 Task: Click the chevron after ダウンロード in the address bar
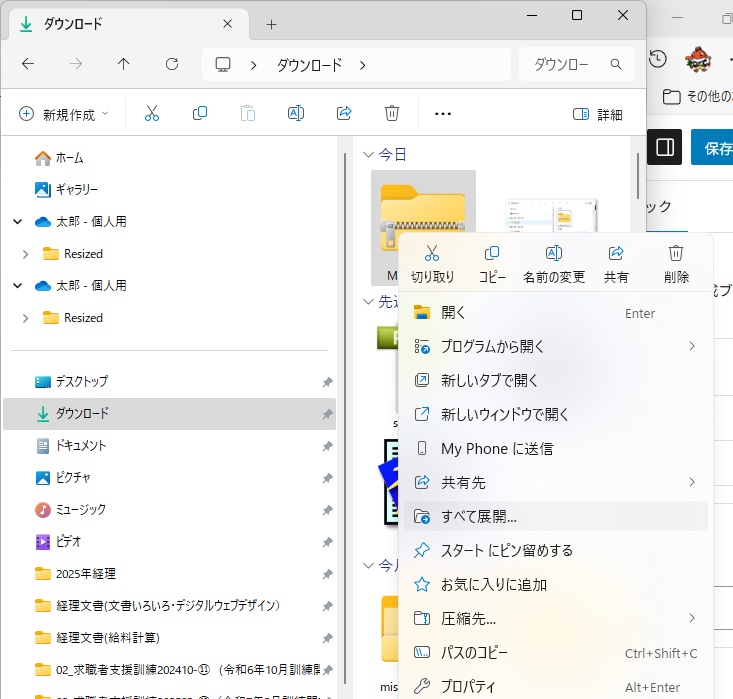(362, 65)
